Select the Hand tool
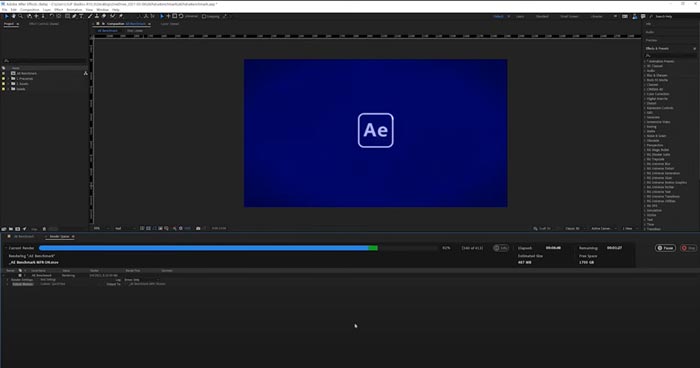Screen dimensions: 700x368 pos(13,16)
